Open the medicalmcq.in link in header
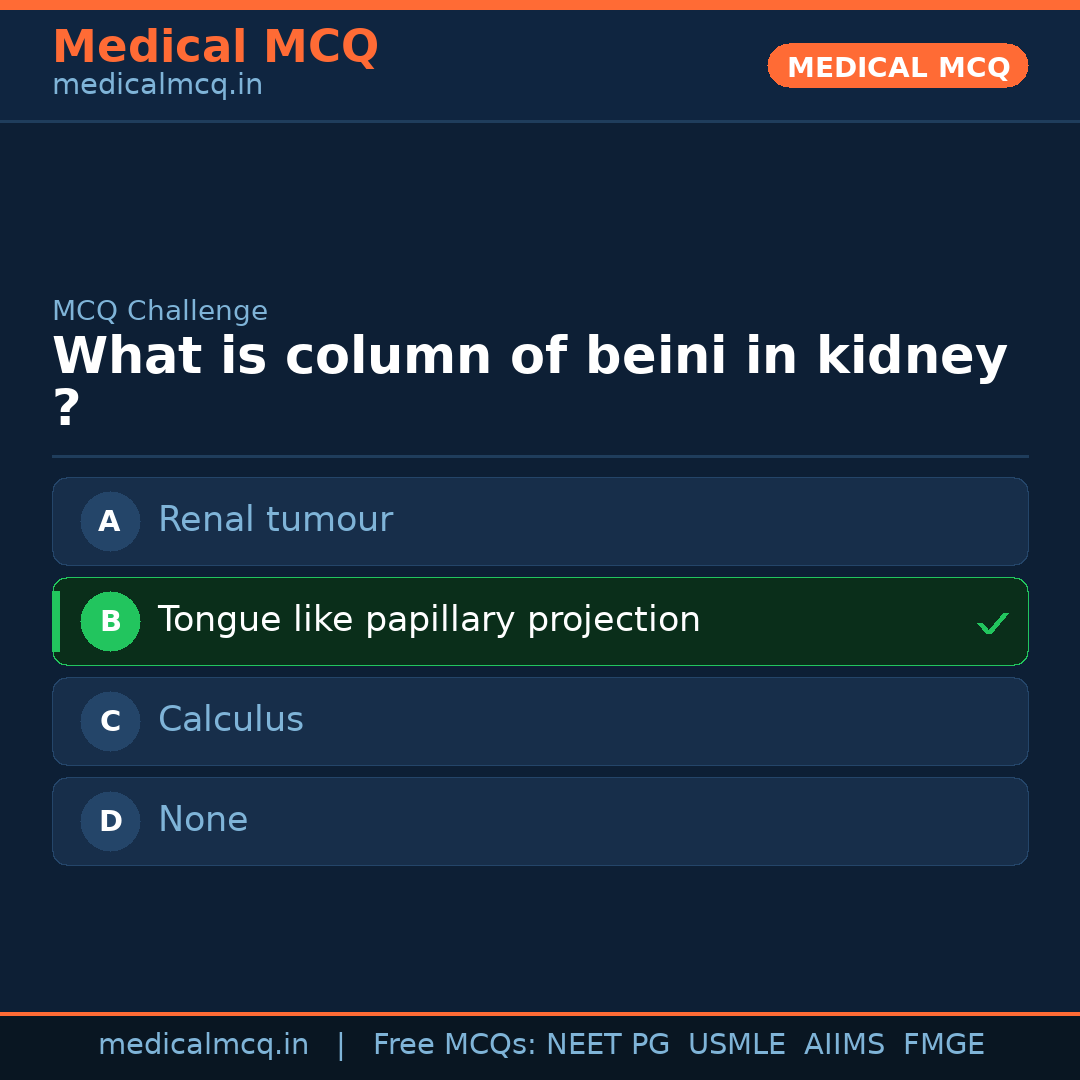This screenshot has height=1080, width=1080. pos(157,86)
